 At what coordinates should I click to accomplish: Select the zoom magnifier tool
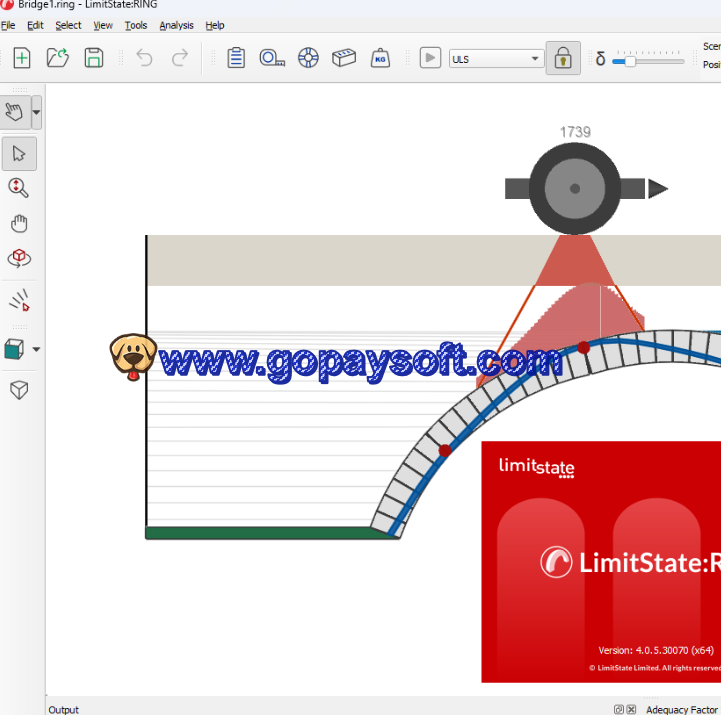click(x=19, y=188)
